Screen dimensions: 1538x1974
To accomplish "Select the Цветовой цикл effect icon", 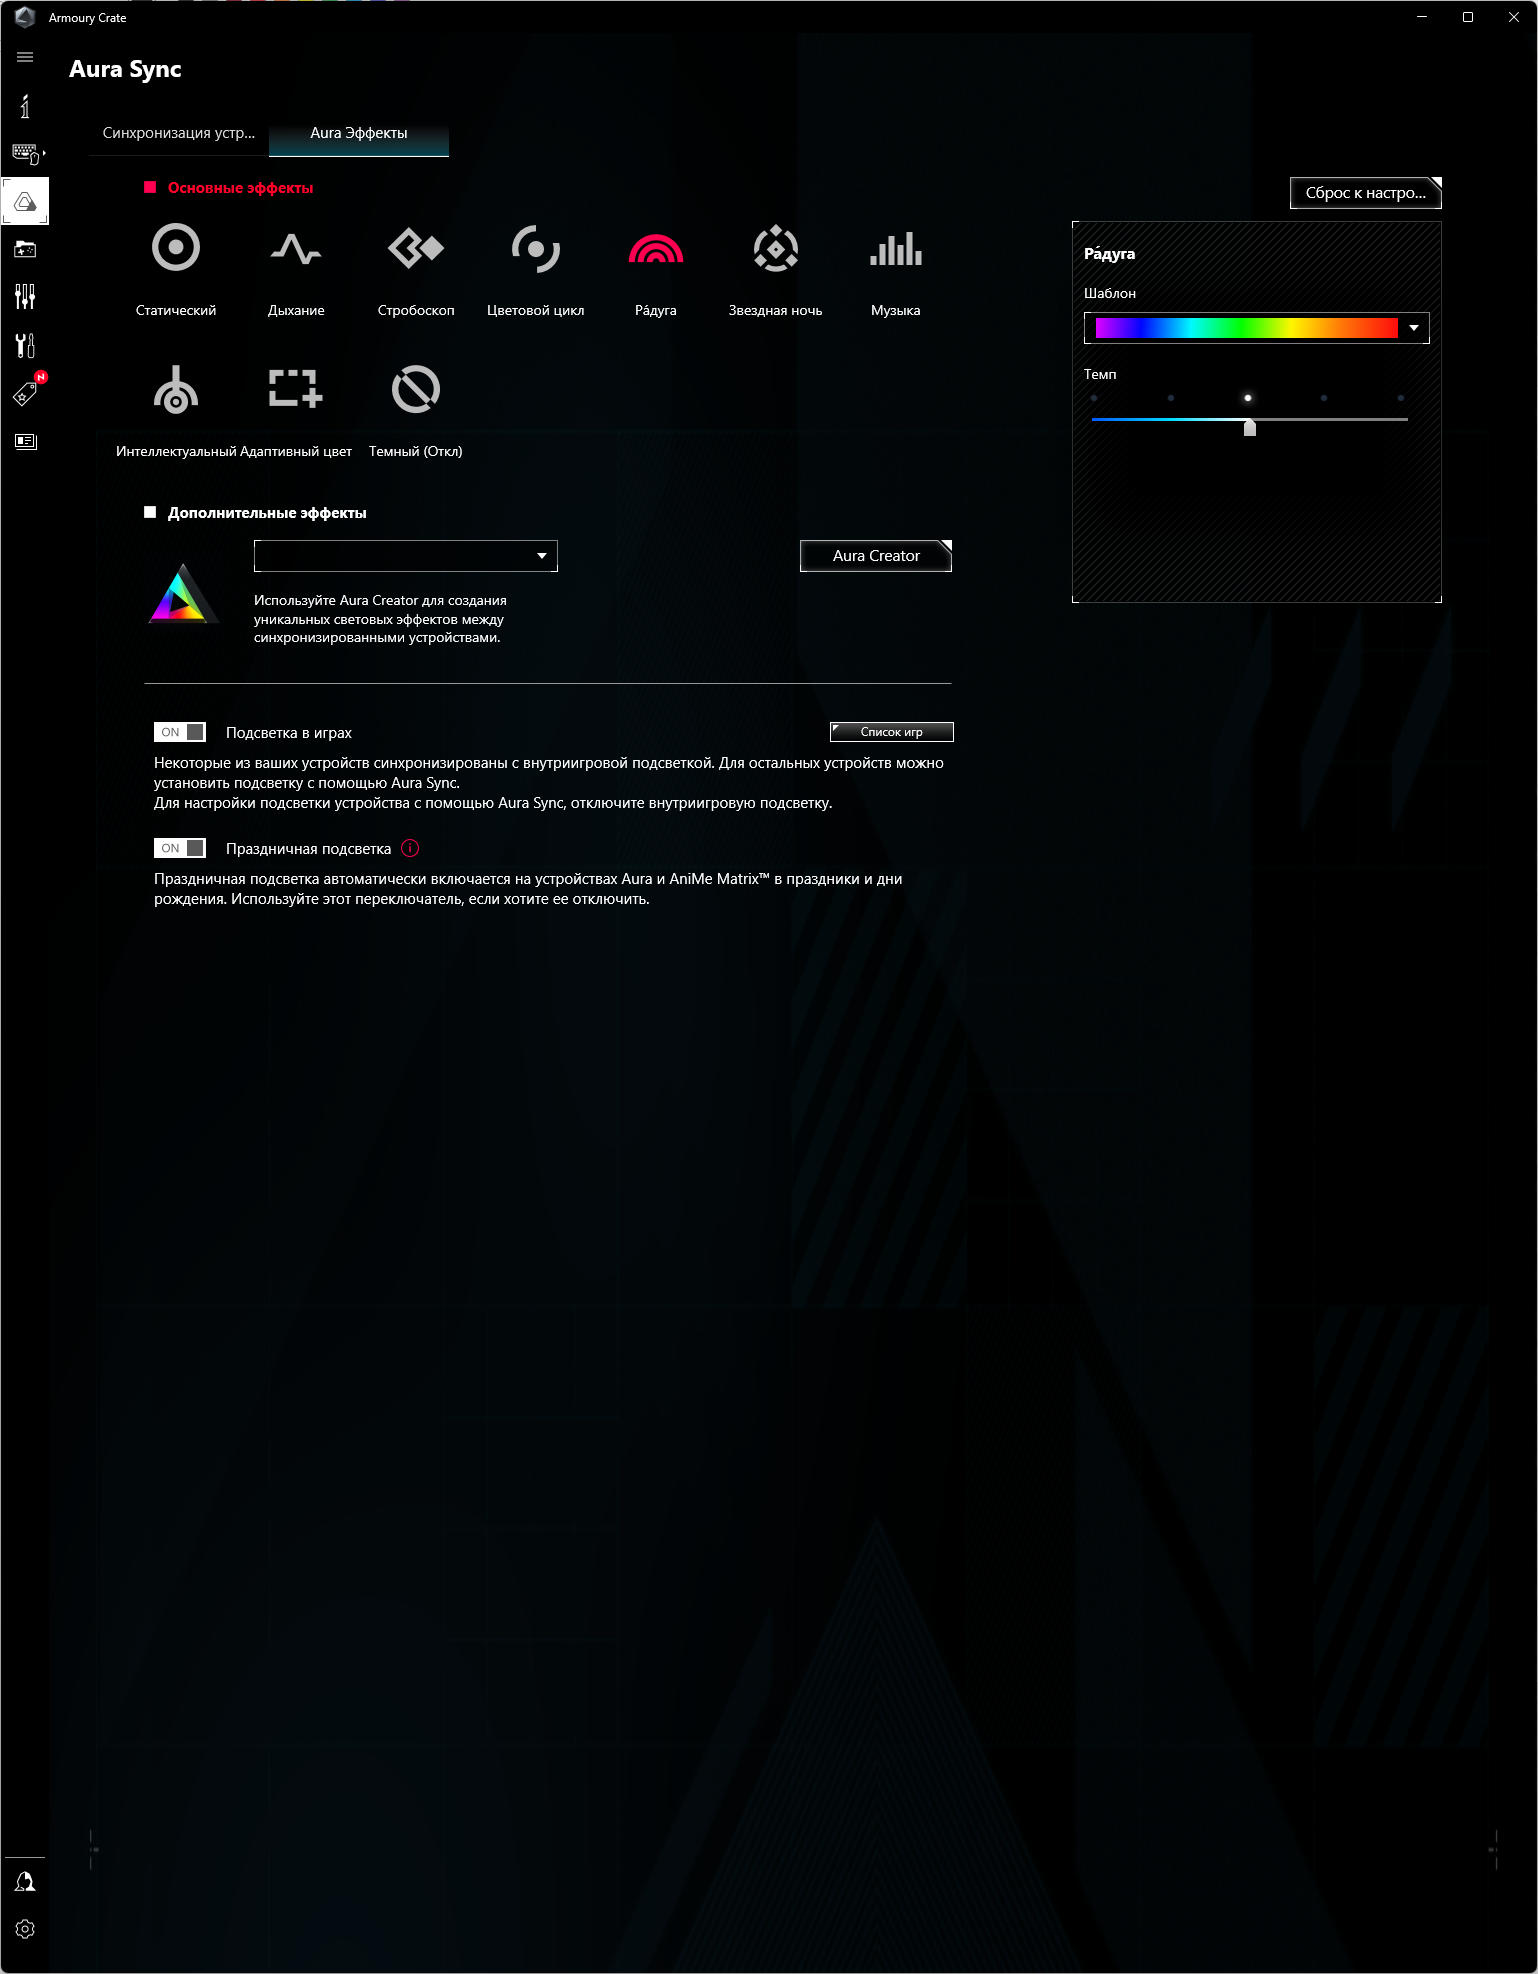I will pos(536,248).
